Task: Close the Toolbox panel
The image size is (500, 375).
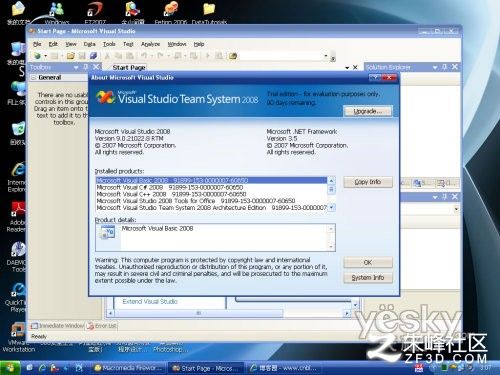Action: [x=96, y=67]
